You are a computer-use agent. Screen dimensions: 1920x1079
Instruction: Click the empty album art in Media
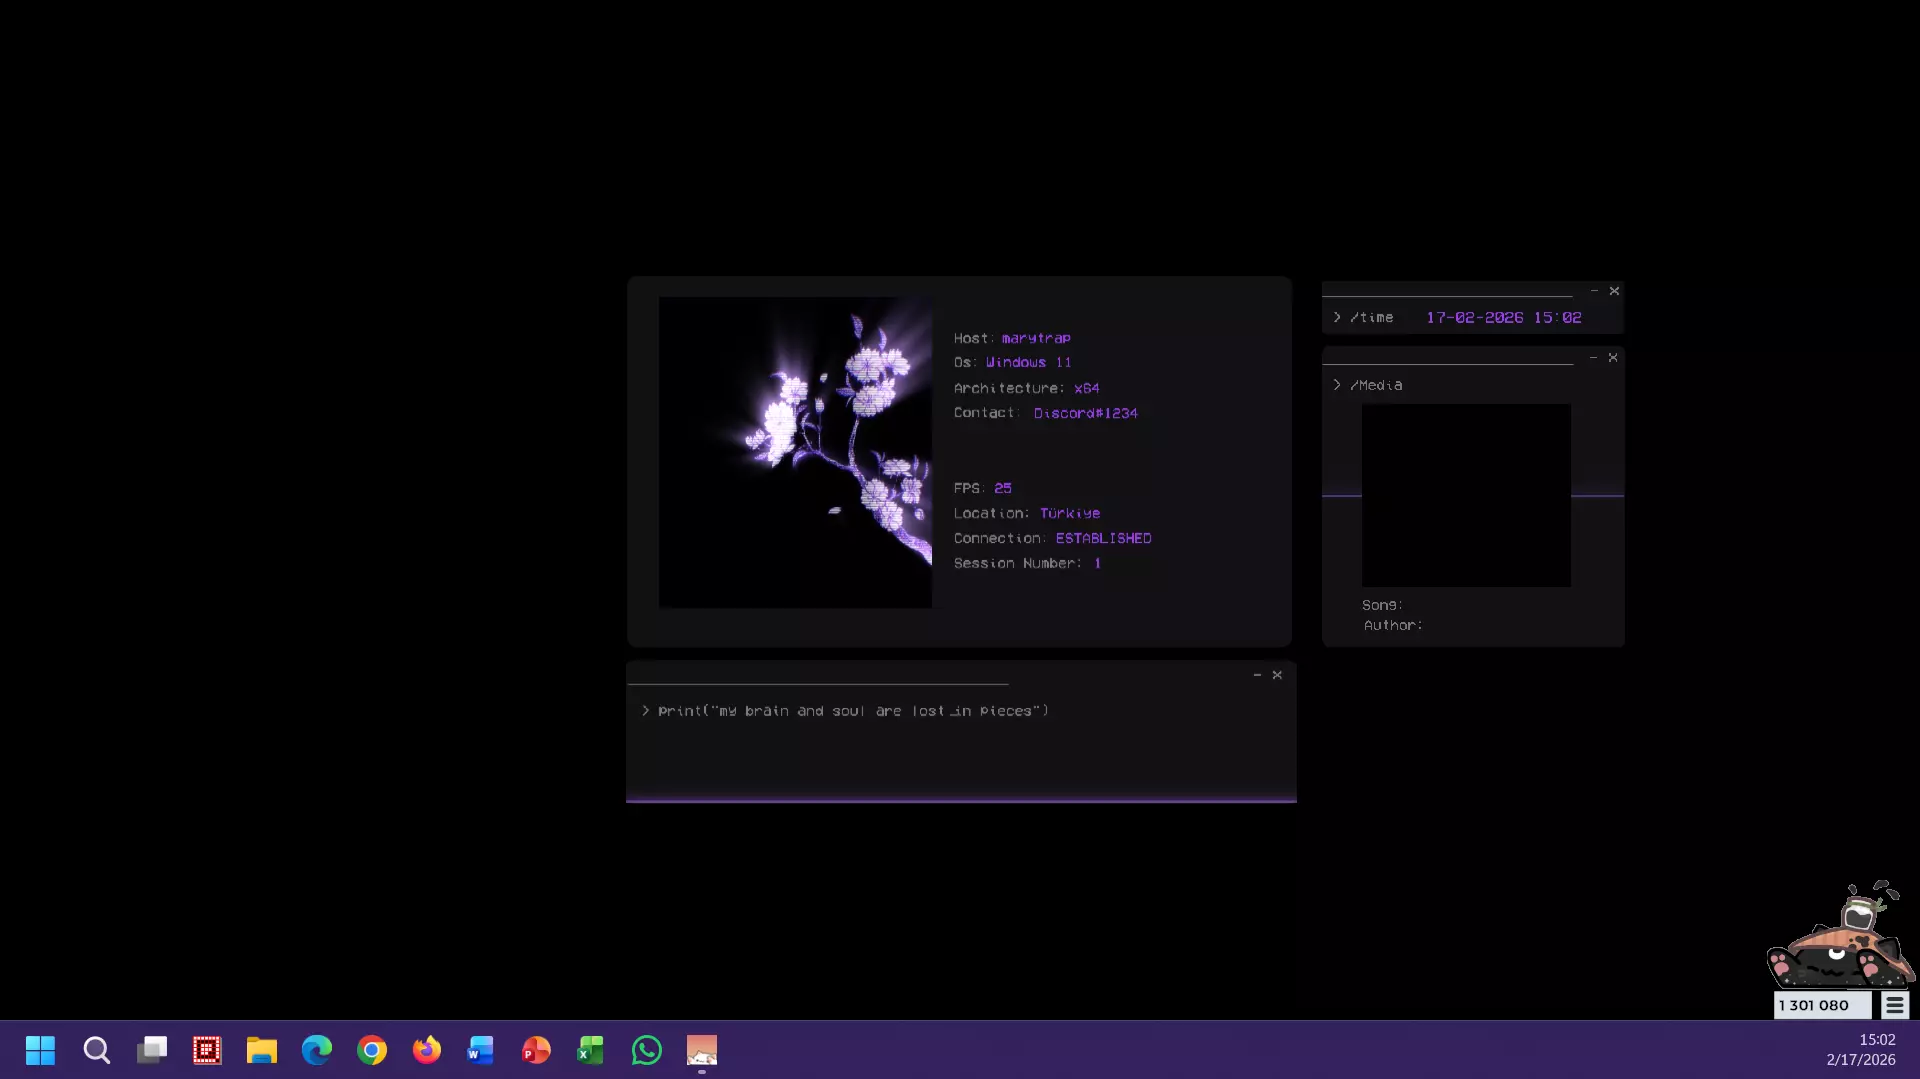(1466, 495)
